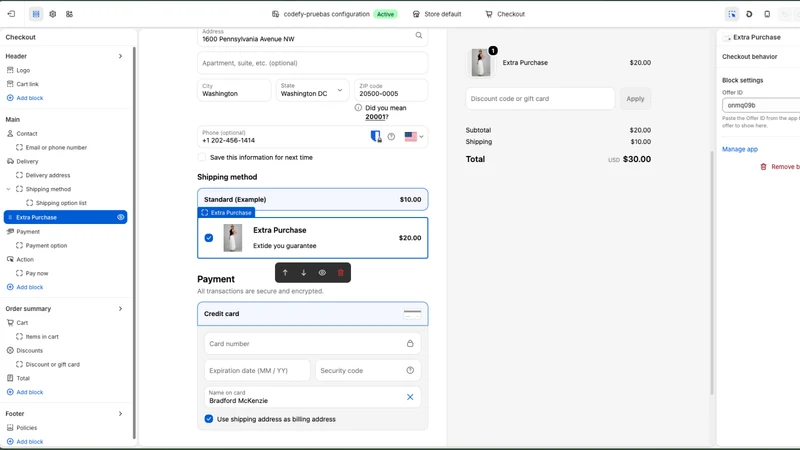Click the address search magnifier icon

pyautogui.click(x=418, y=35)
